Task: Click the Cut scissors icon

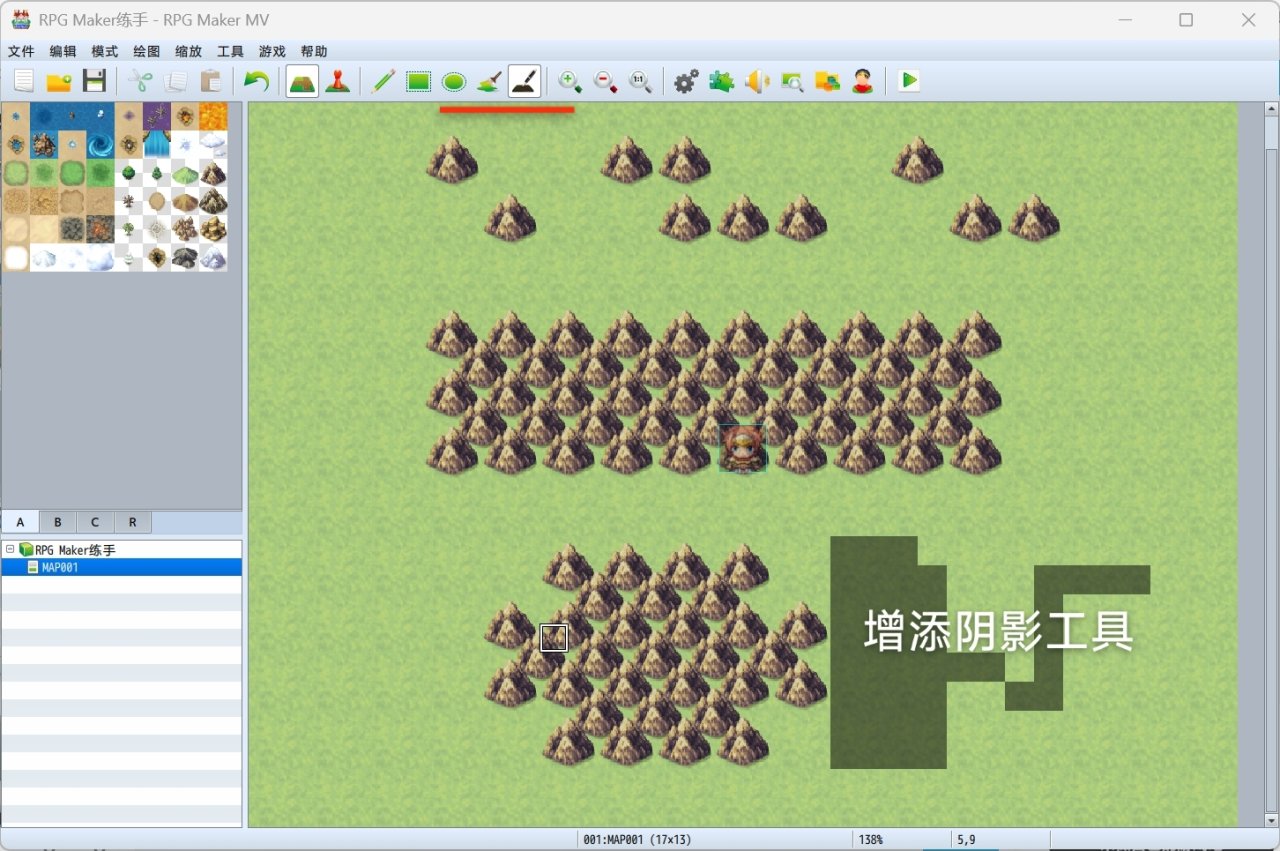Action: click(x=141, y=81)
